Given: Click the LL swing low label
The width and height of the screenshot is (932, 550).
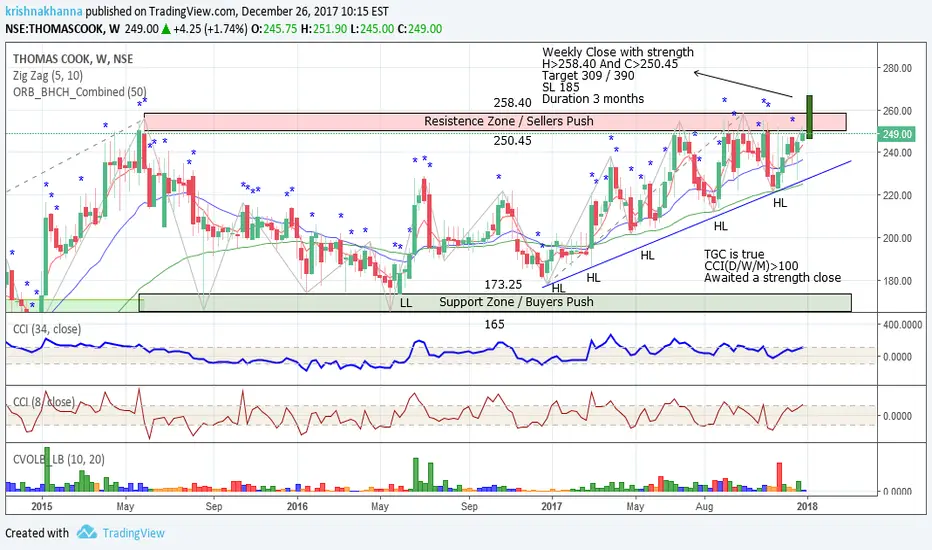Looking at the screenshot, I should [405, 303].
